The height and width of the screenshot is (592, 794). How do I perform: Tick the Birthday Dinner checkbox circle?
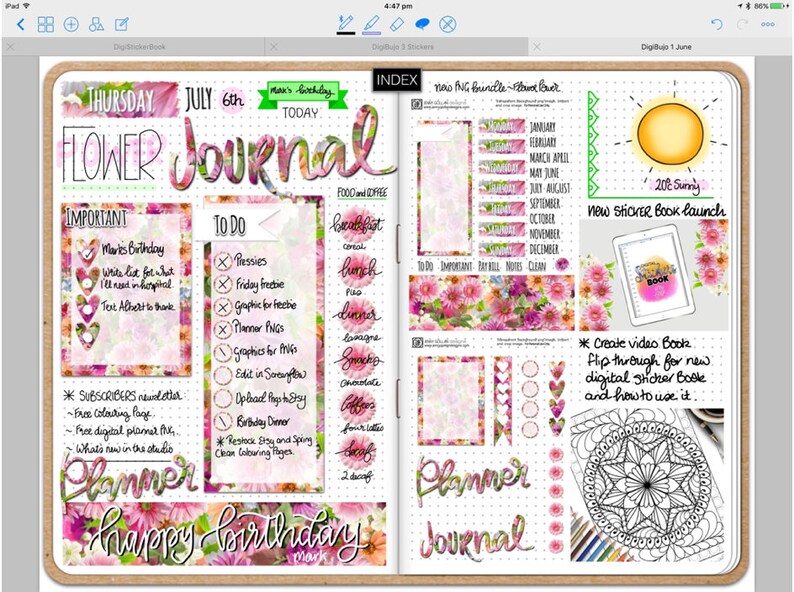[x=222, y=421]
